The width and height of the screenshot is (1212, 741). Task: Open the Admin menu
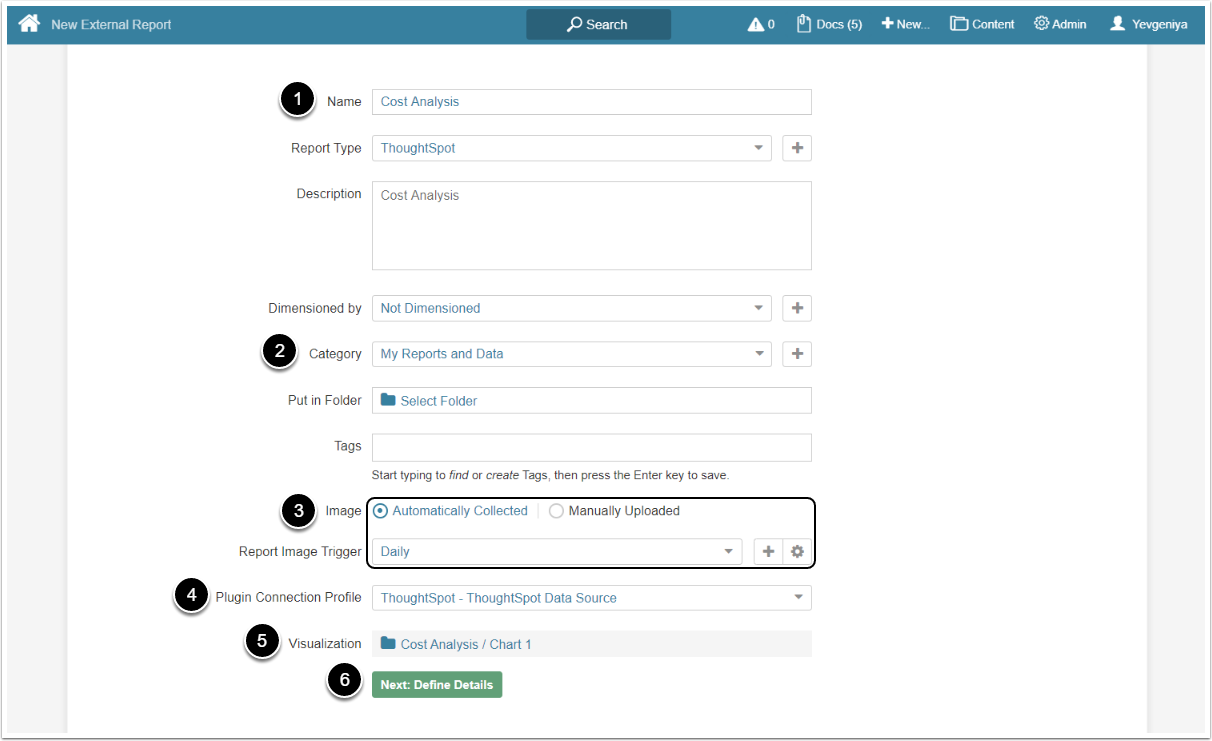[1060, 24]
